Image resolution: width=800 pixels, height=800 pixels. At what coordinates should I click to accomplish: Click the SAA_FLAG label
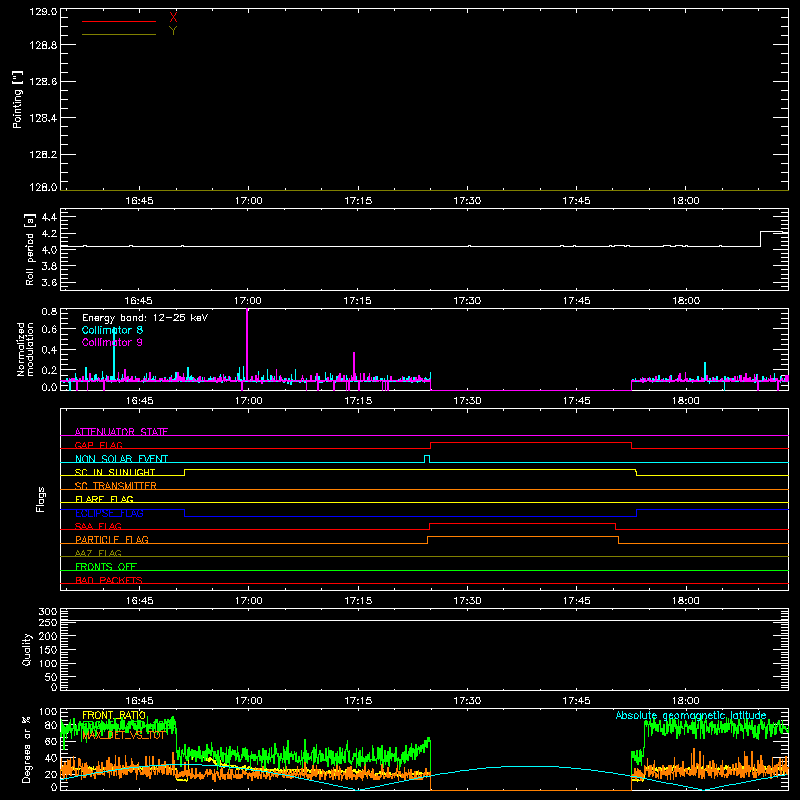click(98, 526)
